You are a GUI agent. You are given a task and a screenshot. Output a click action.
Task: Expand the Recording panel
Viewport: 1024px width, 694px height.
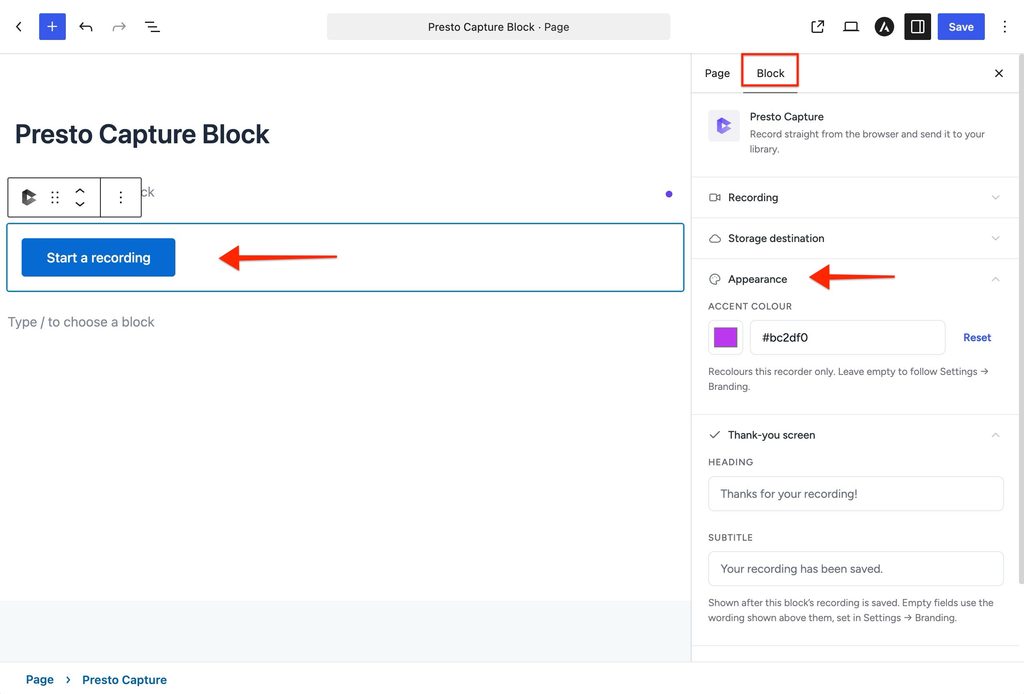coord(855,197)
